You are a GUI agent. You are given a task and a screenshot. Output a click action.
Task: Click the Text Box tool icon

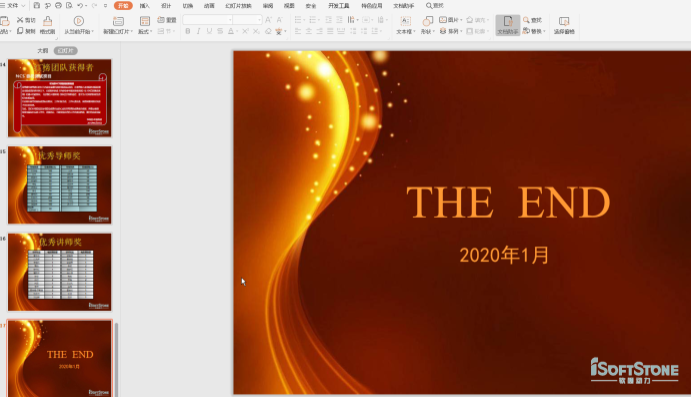click(x=405, y=21)
